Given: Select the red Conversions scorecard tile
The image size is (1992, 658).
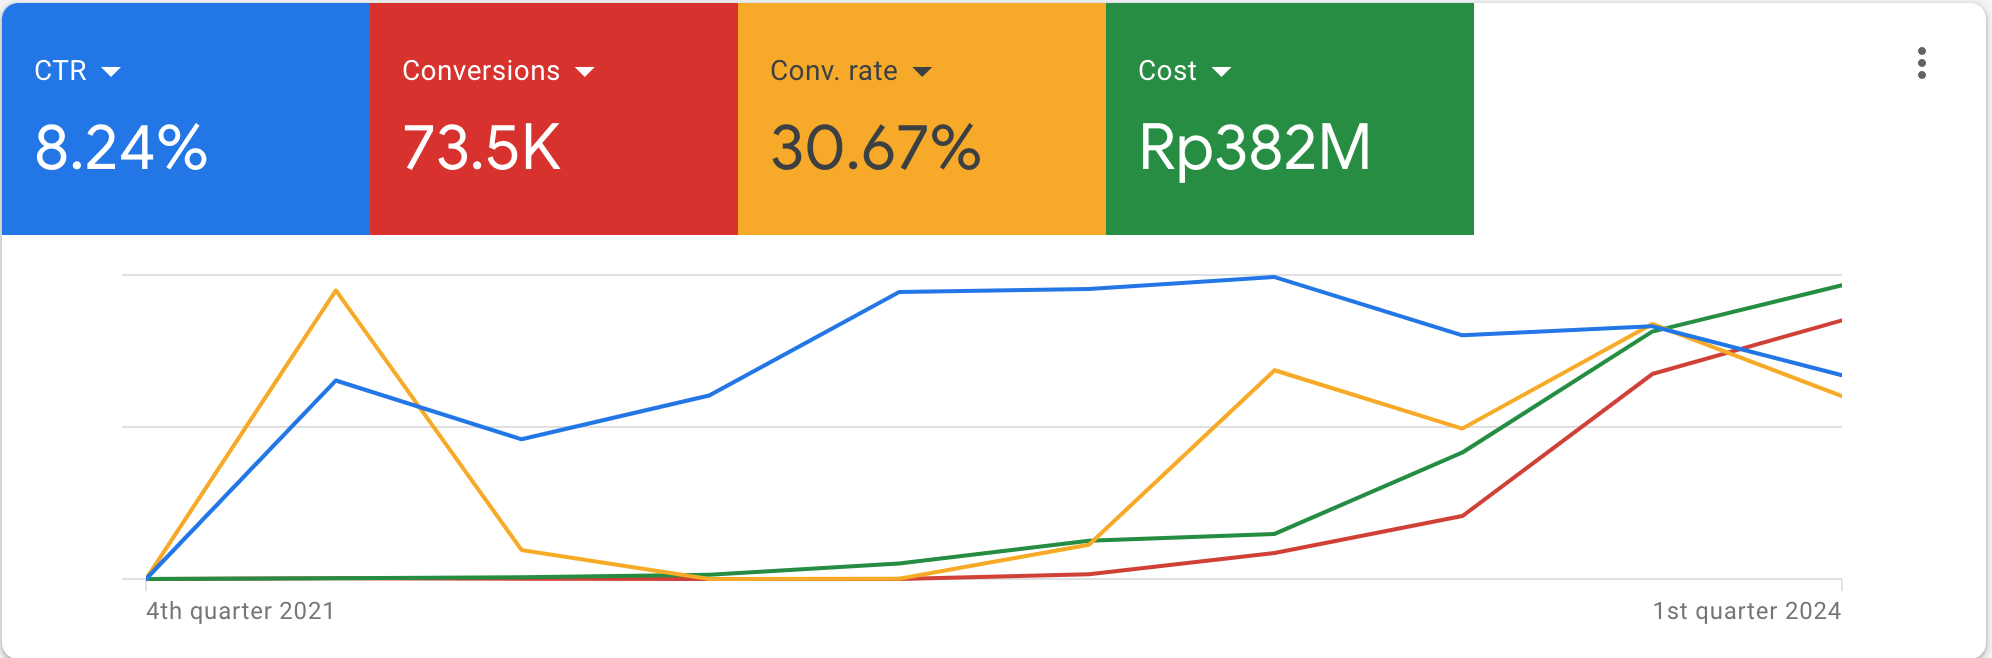Looking at the screenshot, I should [554, 119].
